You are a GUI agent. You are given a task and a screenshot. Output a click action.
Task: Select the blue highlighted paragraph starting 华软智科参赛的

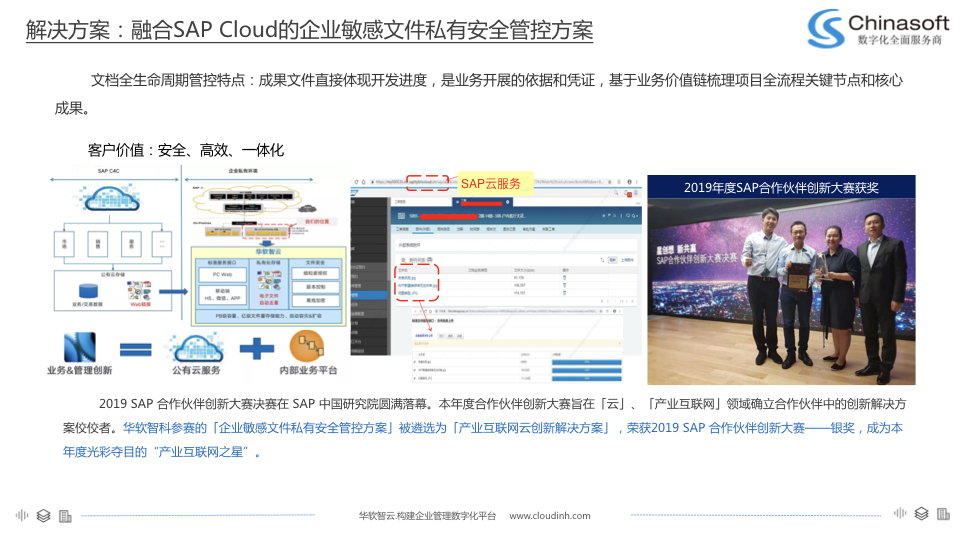coord(482,440)
